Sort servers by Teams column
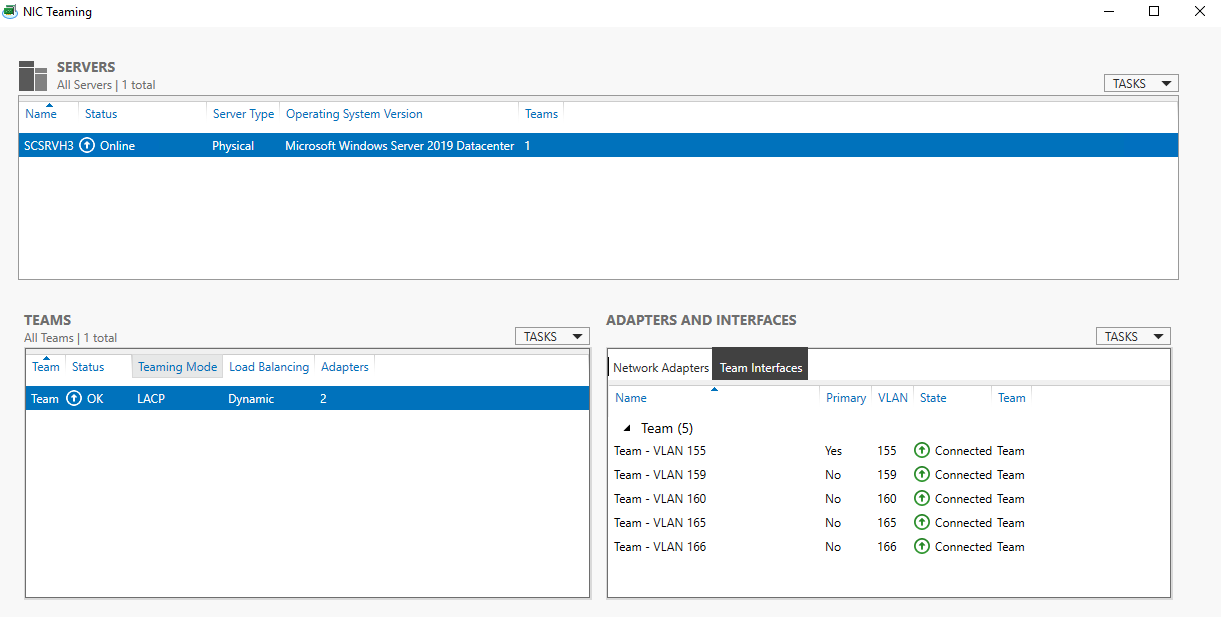Image resolution: width=1221 pixels, height=617 pixels. click(x=541, y=114)
